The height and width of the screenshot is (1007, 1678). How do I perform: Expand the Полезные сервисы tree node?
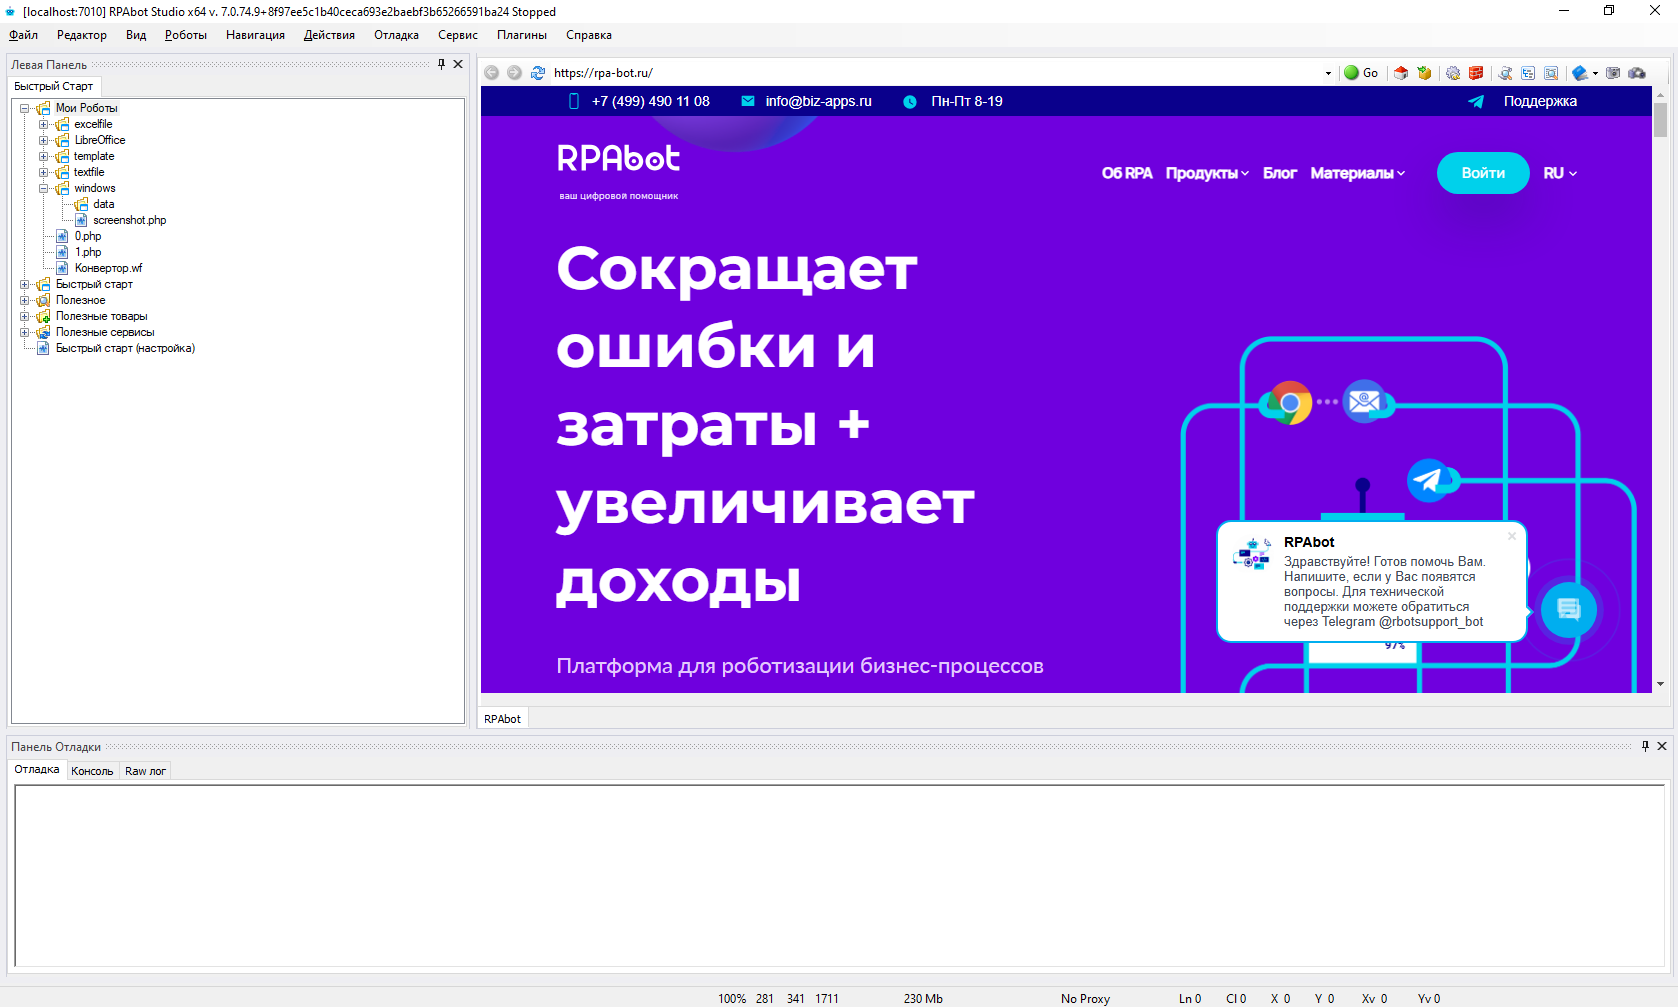click(25, 332)
